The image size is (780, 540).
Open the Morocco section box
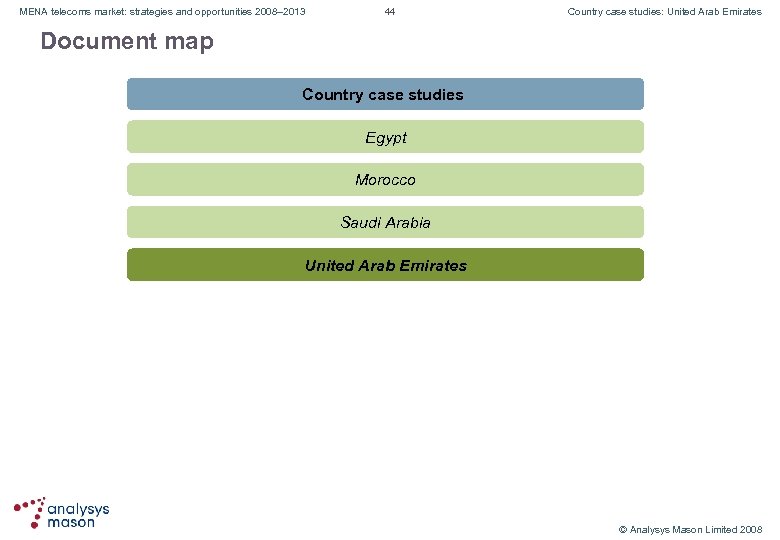click(385, 180)
